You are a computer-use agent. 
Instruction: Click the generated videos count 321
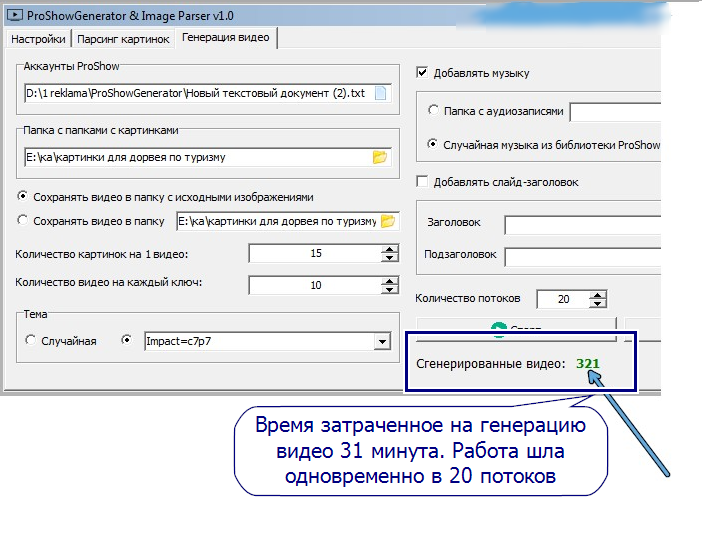pos(587,363)
